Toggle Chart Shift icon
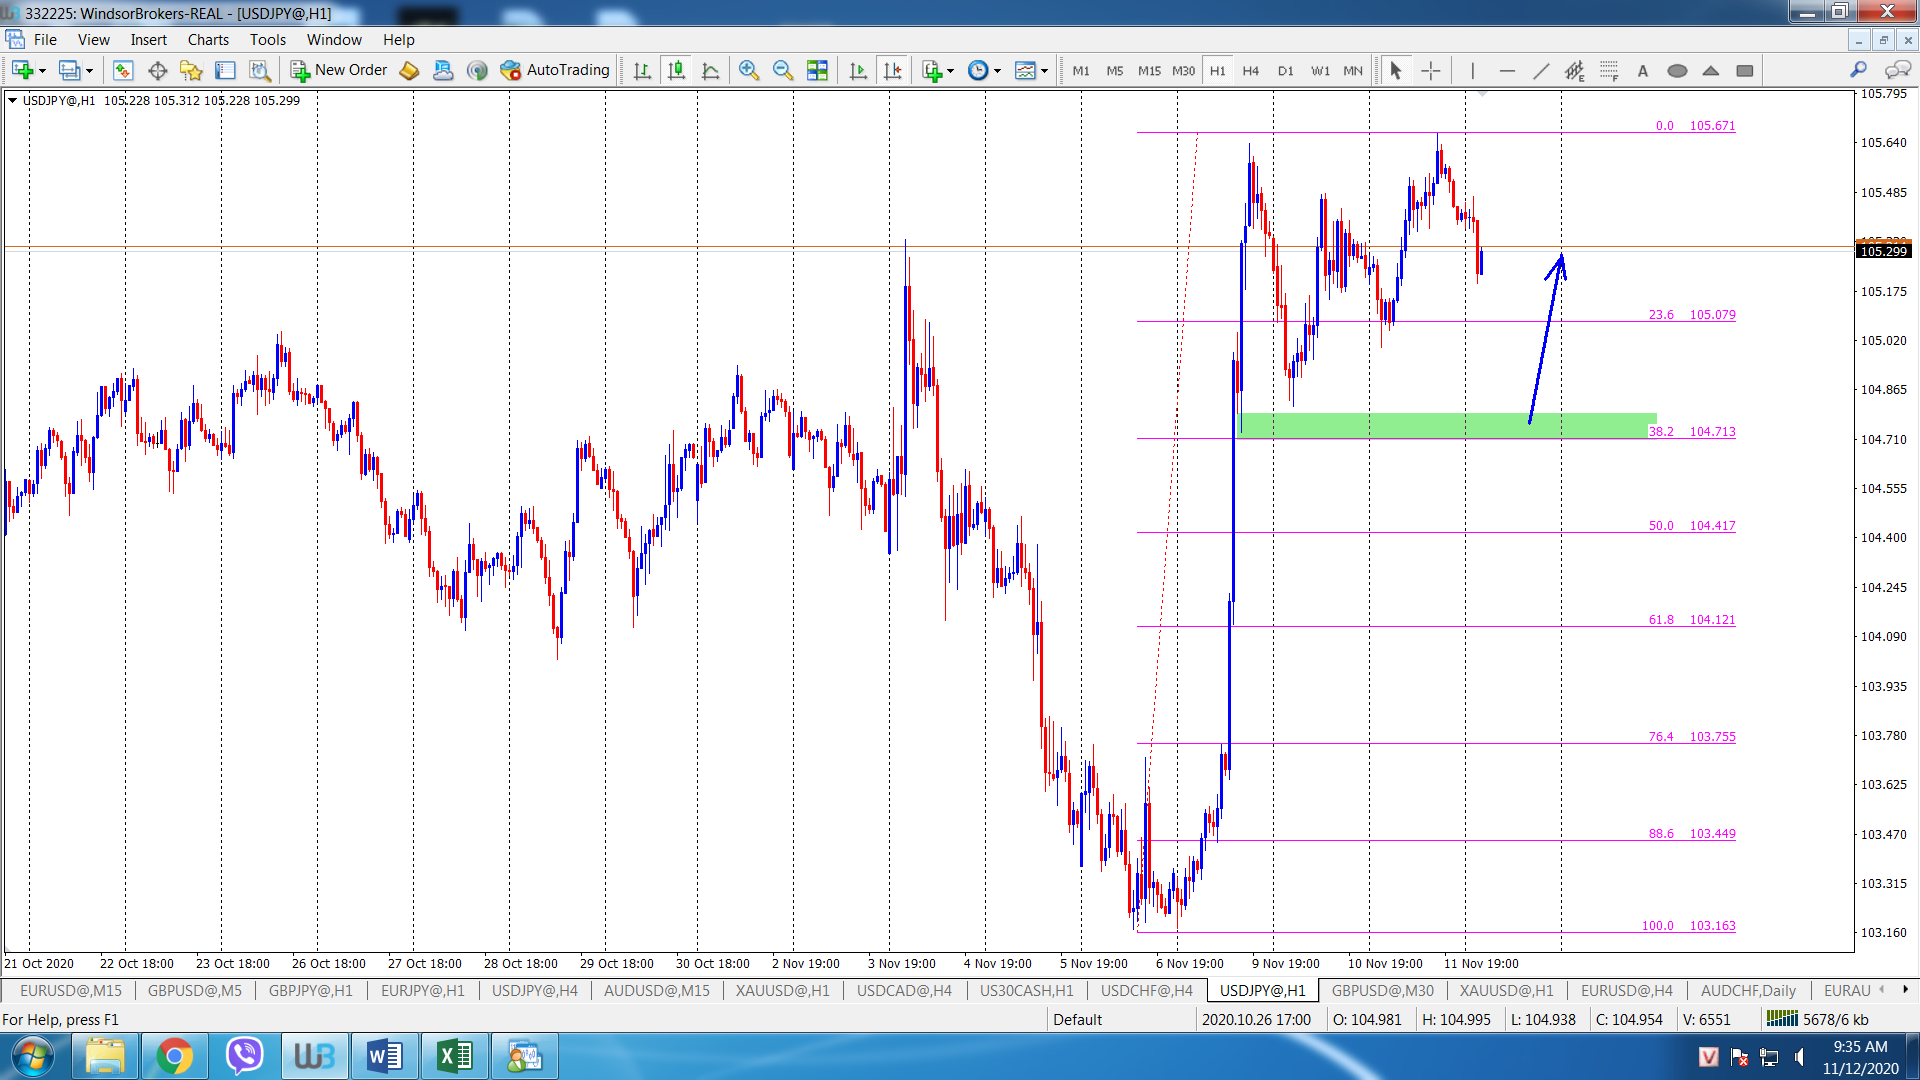Viewport: 1920px width, 1080px height. (x=892, y=70)
